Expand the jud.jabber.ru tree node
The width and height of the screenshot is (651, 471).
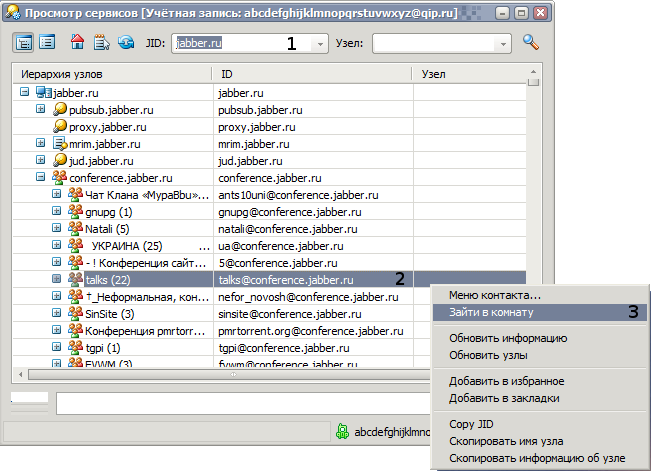[41, 160]
